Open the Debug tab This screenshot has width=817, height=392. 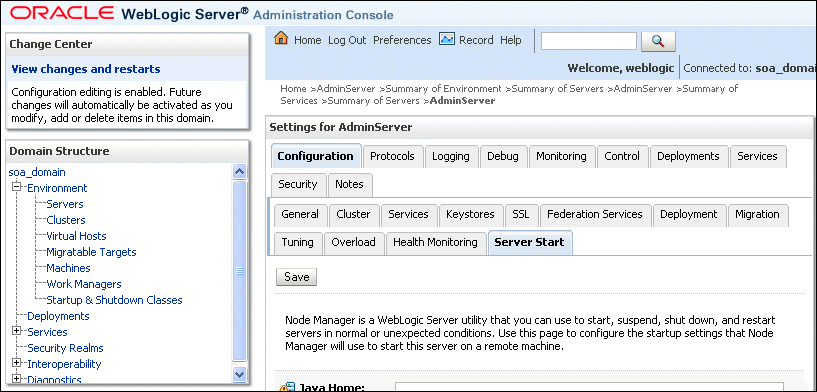pos(503,156)
